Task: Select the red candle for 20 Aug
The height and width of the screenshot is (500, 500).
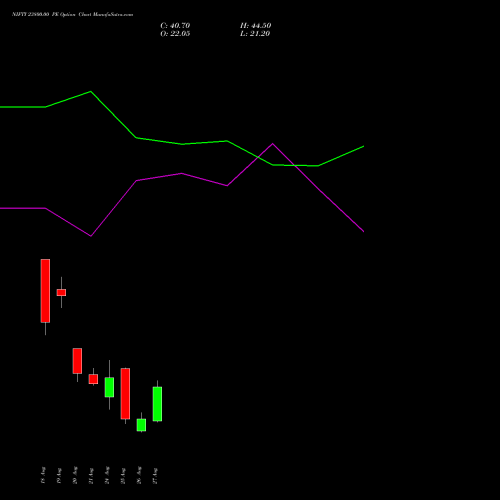Action: [x=77, y=361]
